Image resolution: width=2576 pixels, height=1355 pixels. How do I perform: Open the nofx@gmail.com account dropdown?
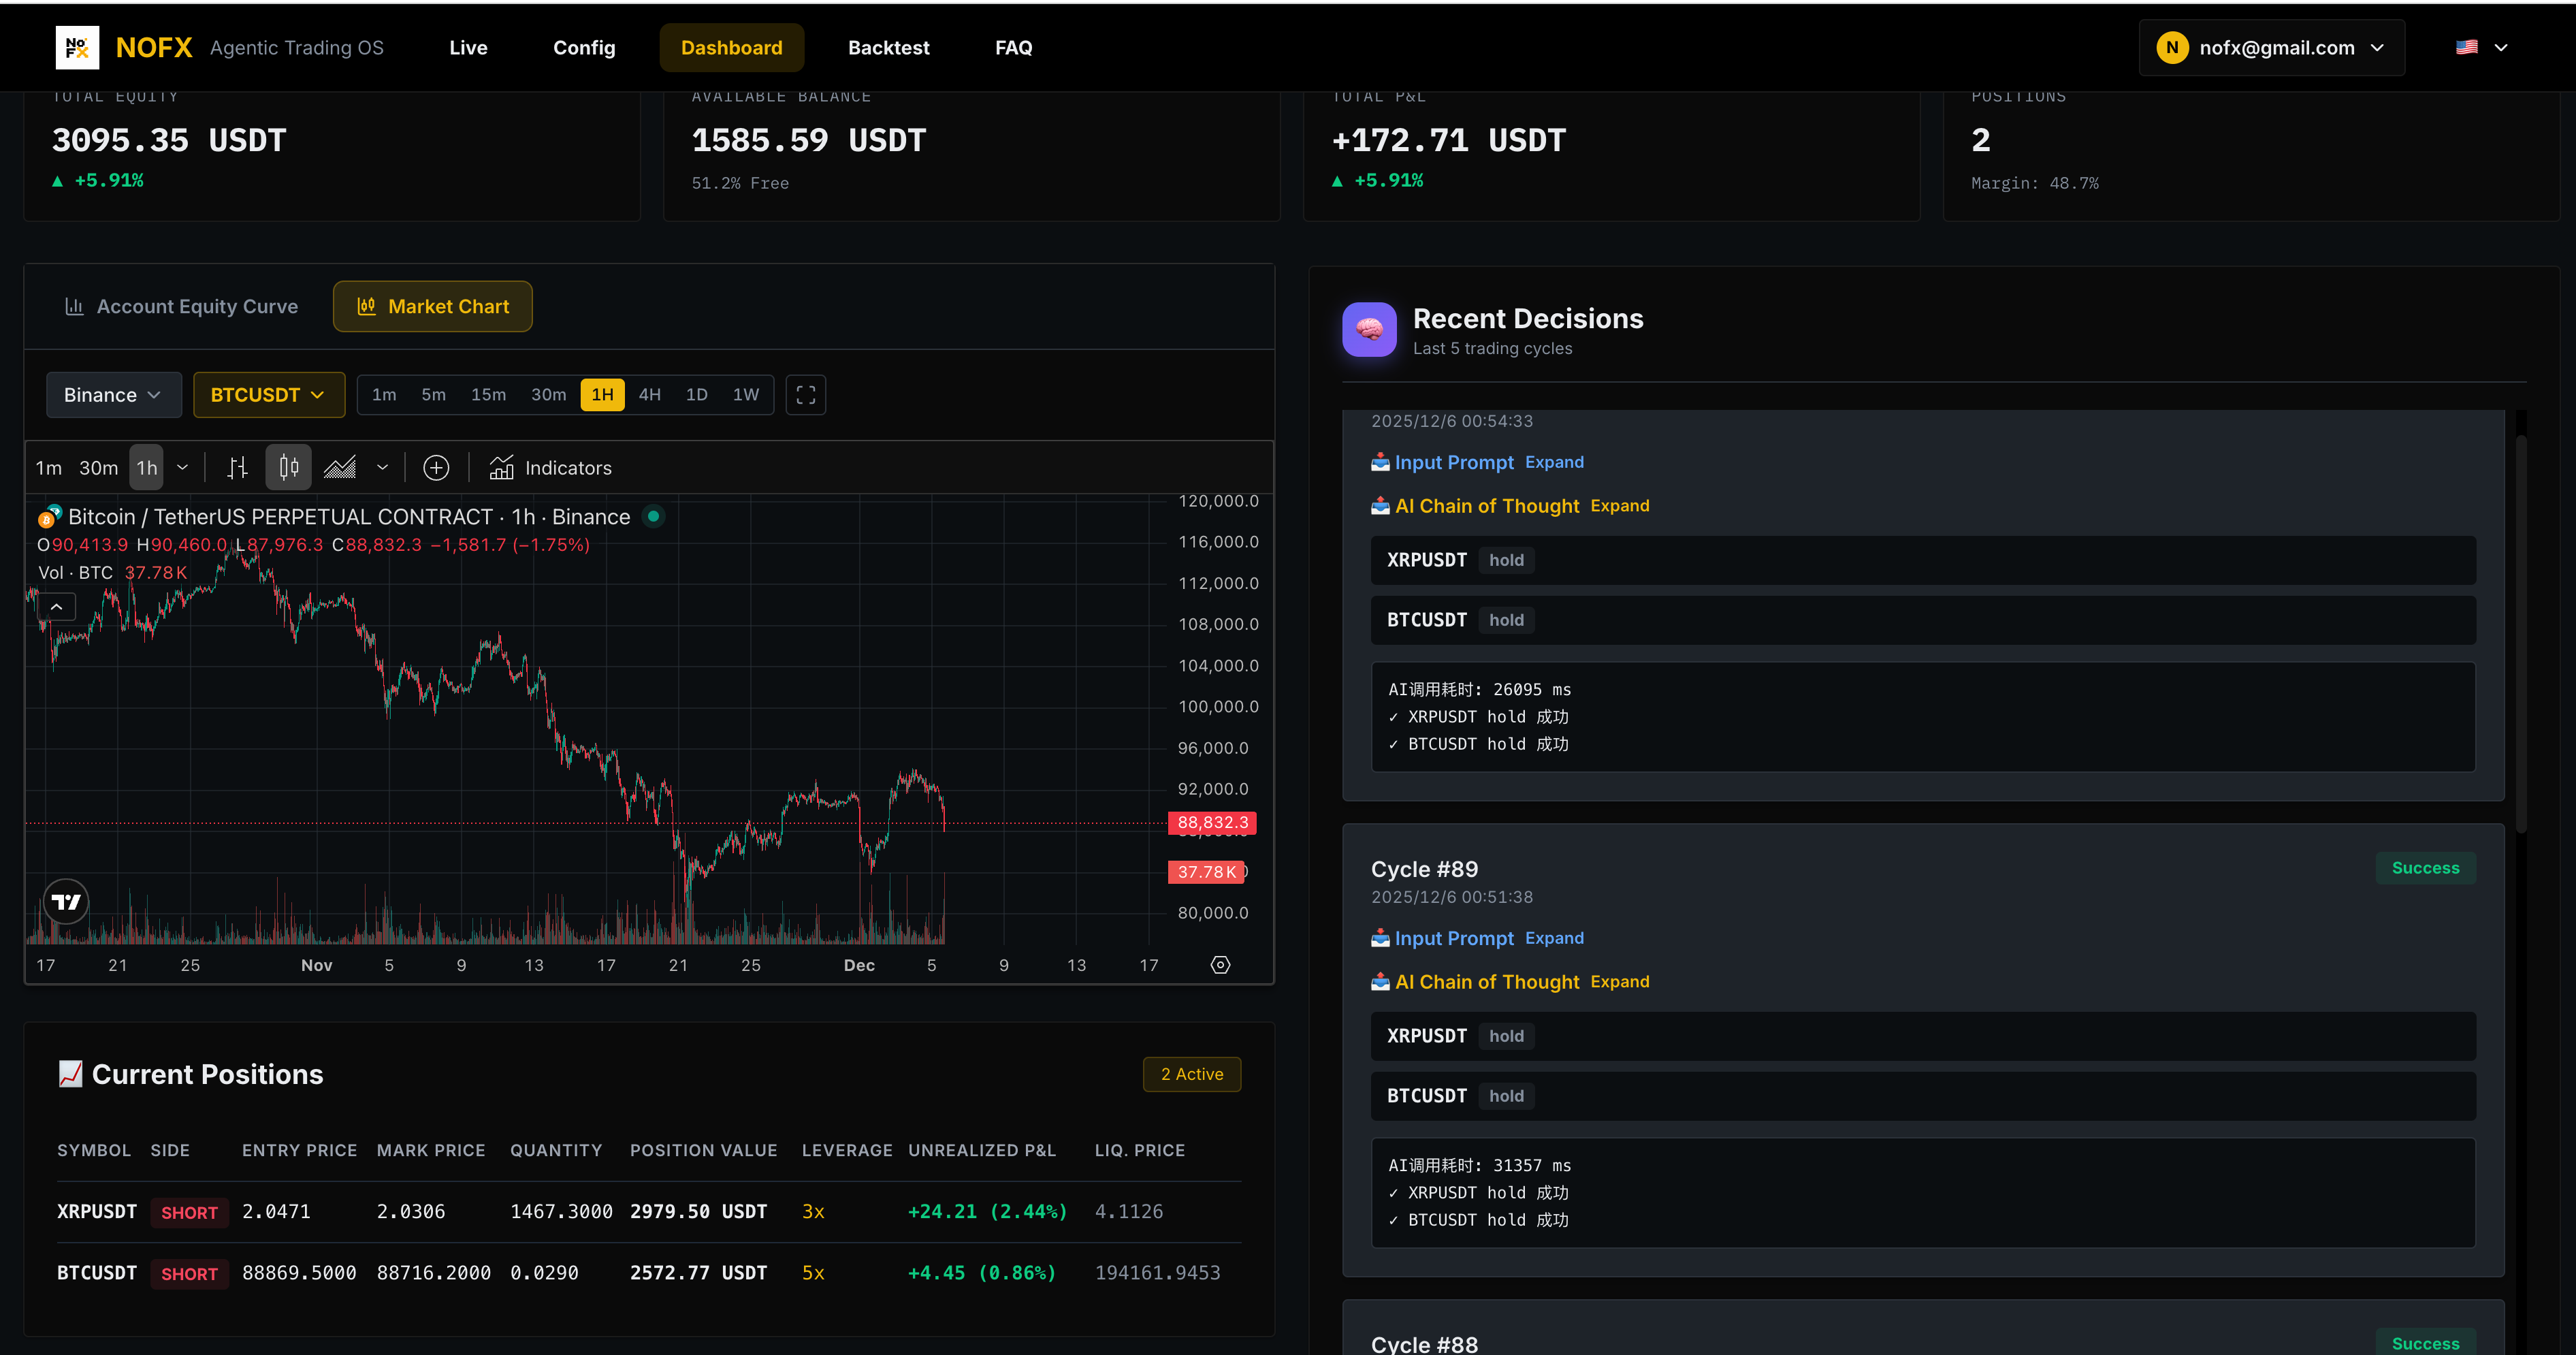pyautogui.click(x=2270, y=47)
